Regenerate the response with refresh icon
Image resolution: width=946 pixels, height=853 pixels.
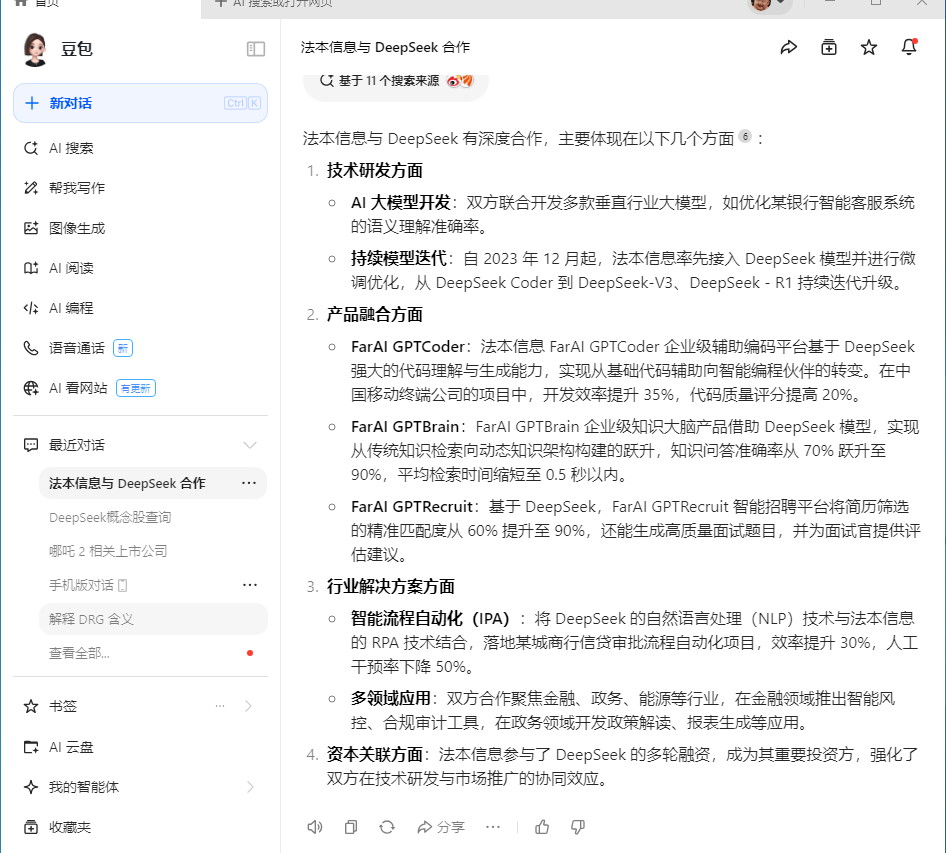click(x=387, y=827)
